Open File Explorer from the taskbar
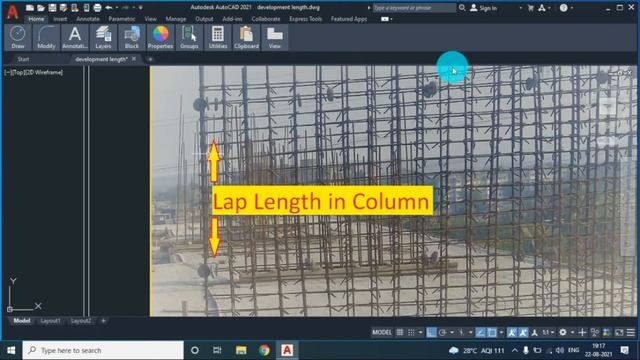This screenshot has height=360, width=640. (x=241, y=350)
